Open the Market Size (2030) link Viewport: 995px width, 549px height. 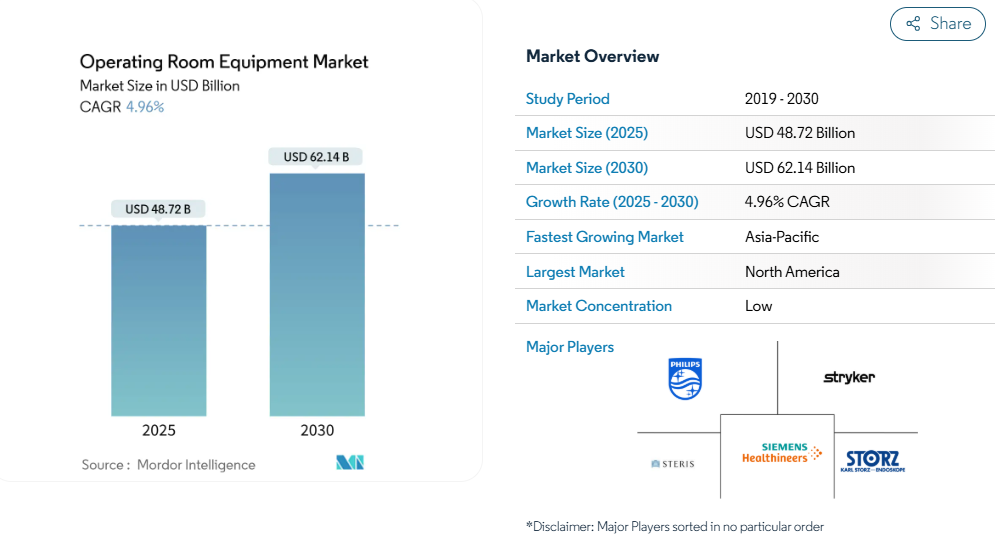click(587, 168)
